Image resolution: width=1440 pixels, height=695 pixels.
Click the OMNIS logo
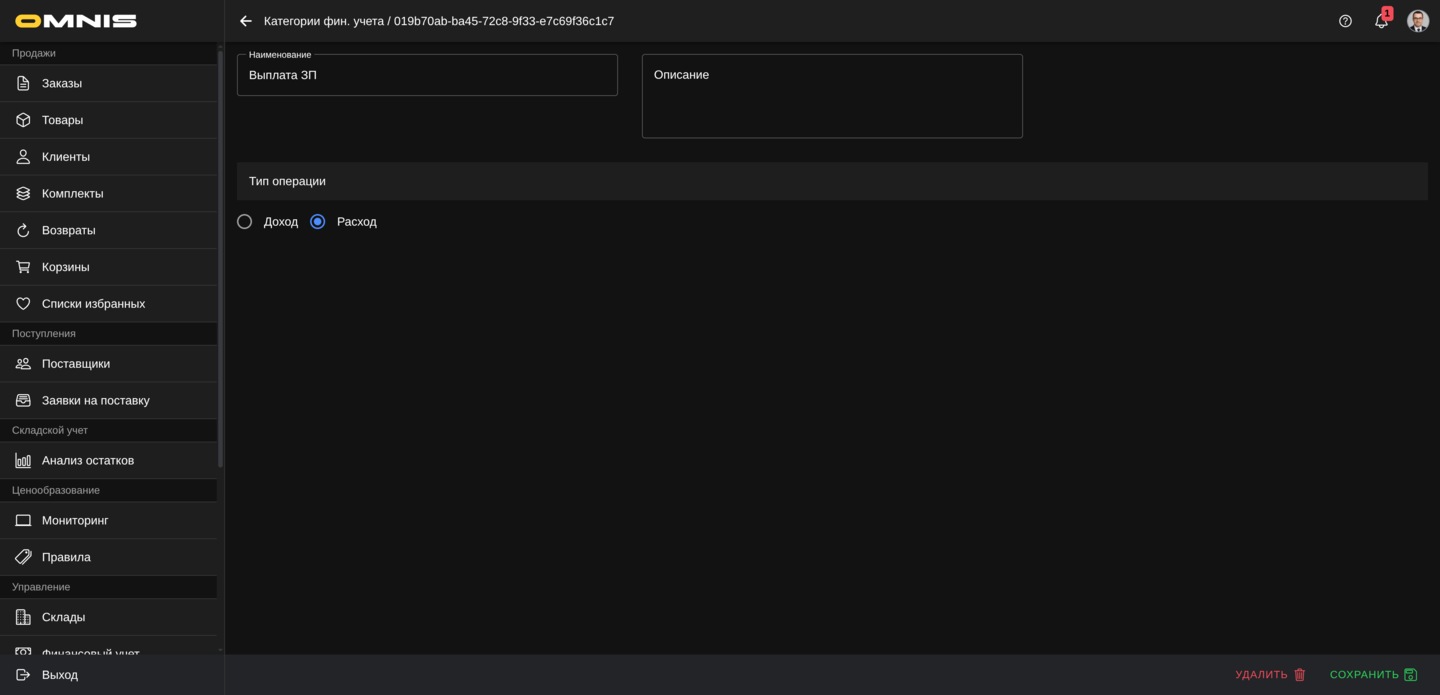click(76, 21)
